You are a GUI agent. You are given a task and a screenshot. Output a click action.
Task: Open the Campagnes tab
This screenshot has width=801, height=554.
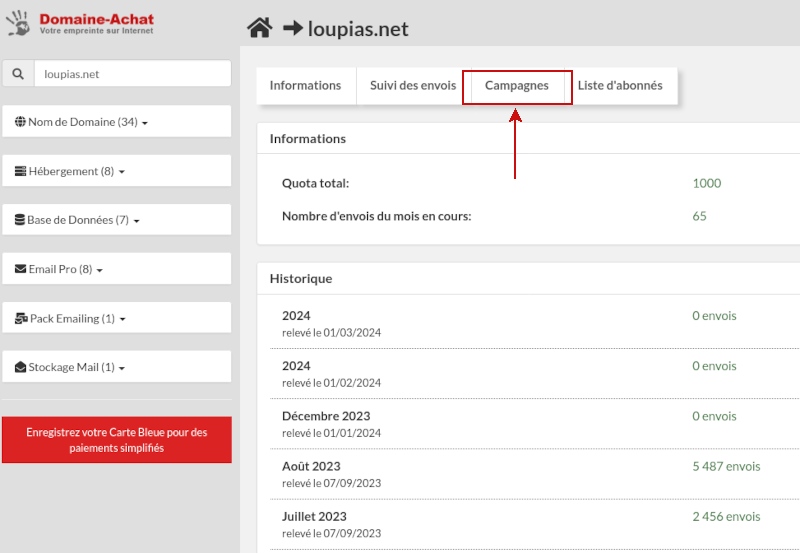click(x=517, y=85)
